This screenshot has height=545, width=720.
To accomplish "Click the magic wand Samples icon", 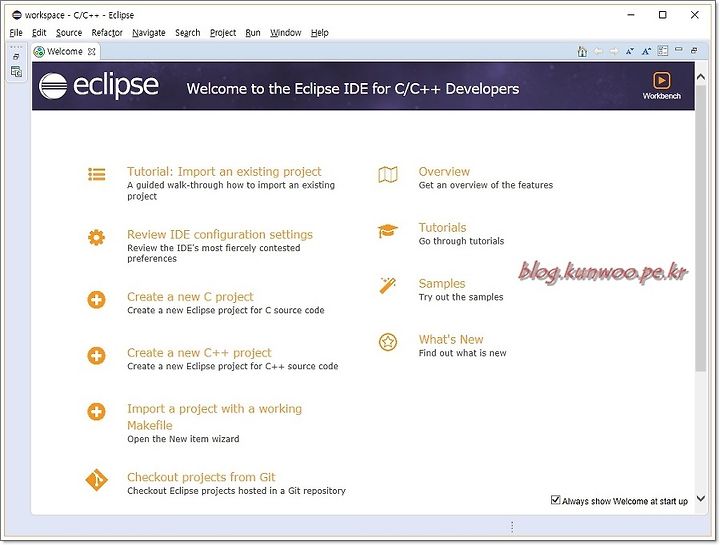I will tap(388, 285).
